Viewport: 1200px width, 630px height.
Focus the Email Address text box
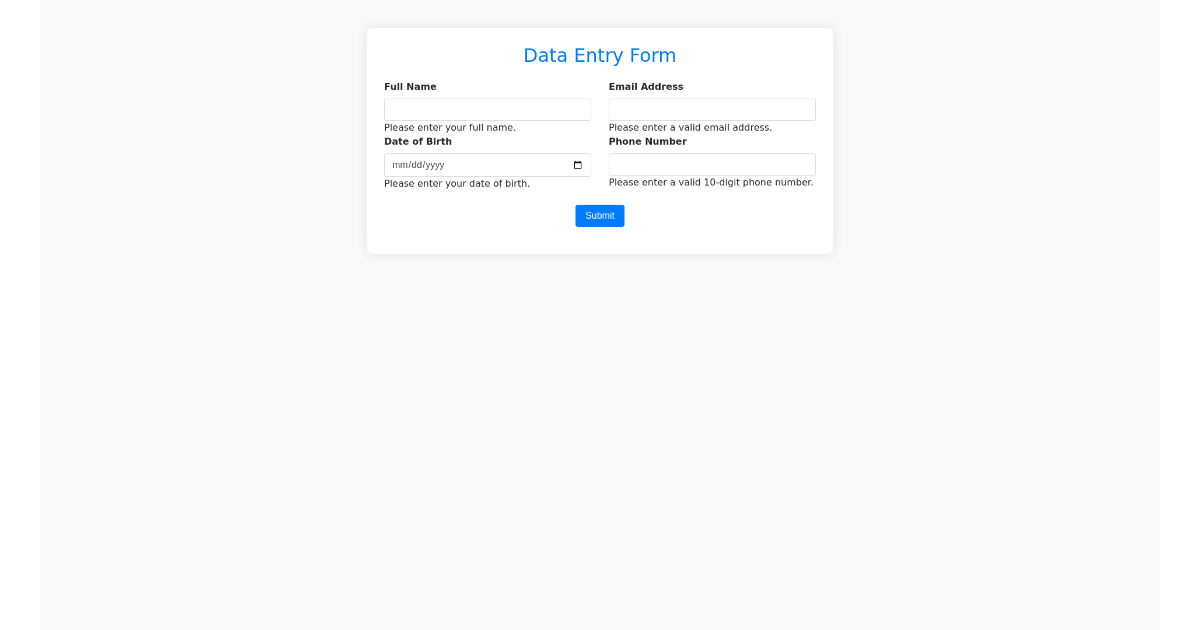point(712,110)
